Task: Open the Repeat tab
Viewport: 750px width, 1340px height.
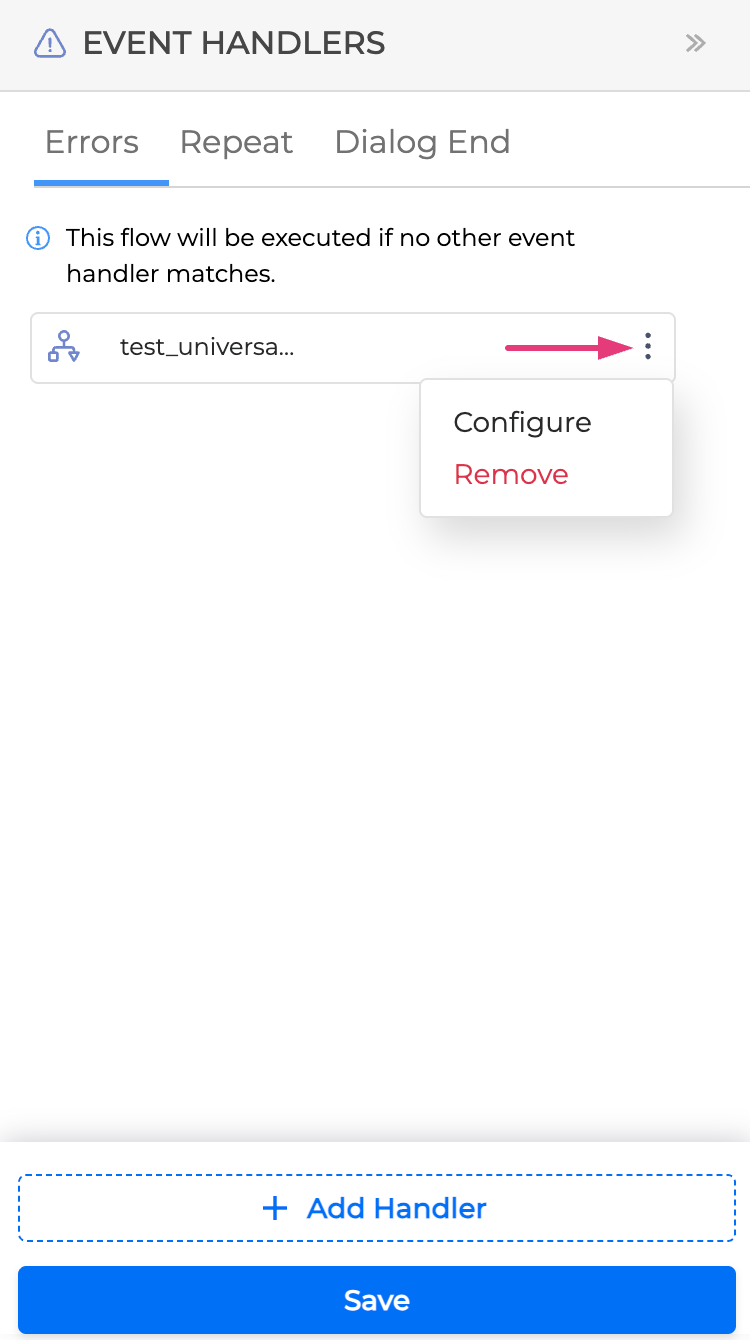Action: coord(236,143)
